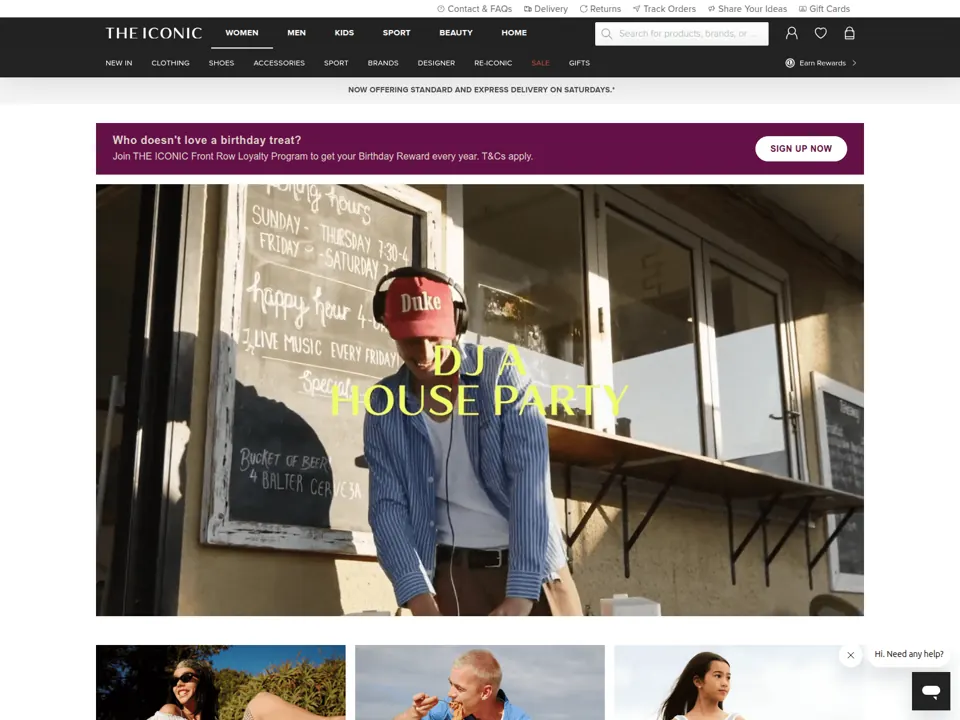The height and width of the screenshot is (720, 960).
Task: Open the Gift Cards link
Action: [x=824, y=9]
